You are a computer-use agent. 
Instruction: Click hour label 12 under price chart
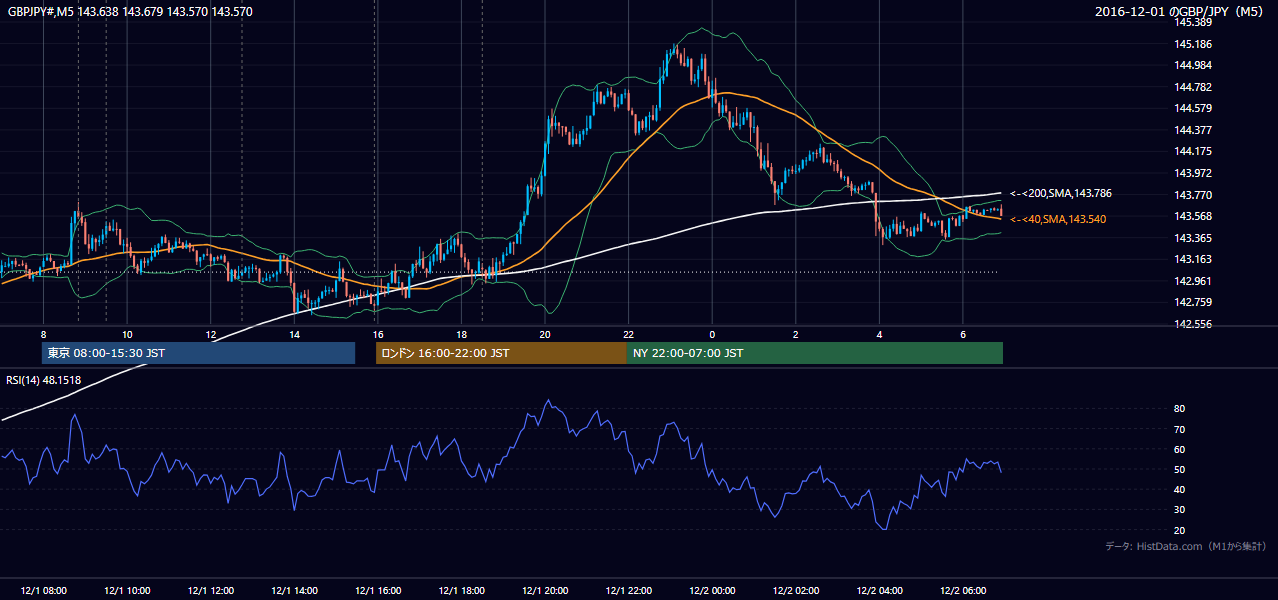[211, 334]
